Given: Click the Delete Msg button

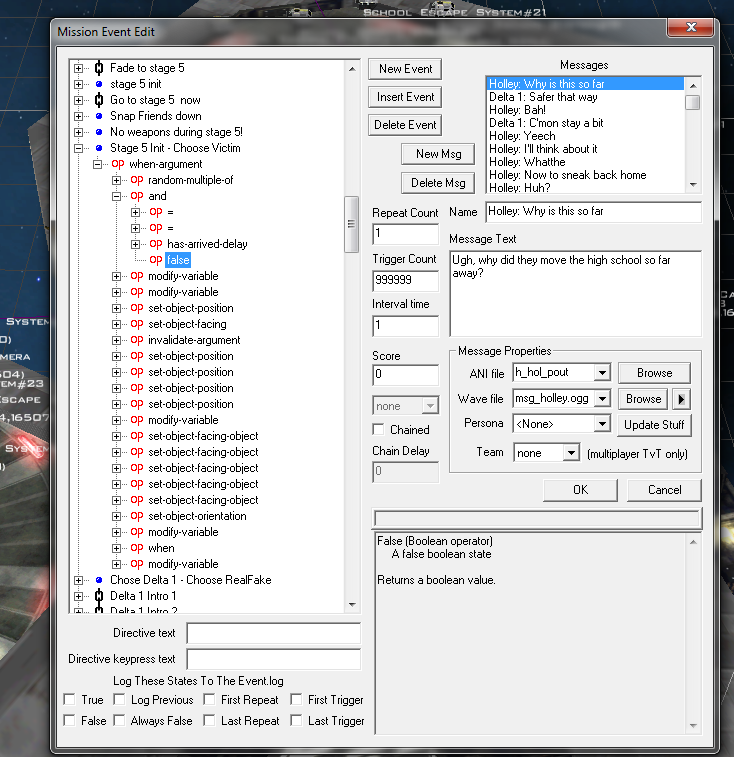Looking at the screenshot, I should [438, 183].
